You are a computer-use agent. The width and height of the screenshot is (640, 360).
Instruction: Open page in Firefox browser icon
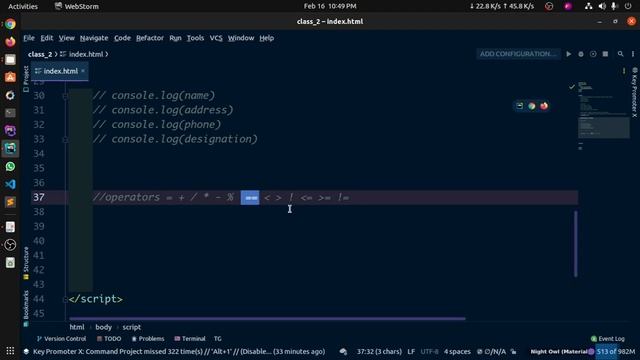544,106
